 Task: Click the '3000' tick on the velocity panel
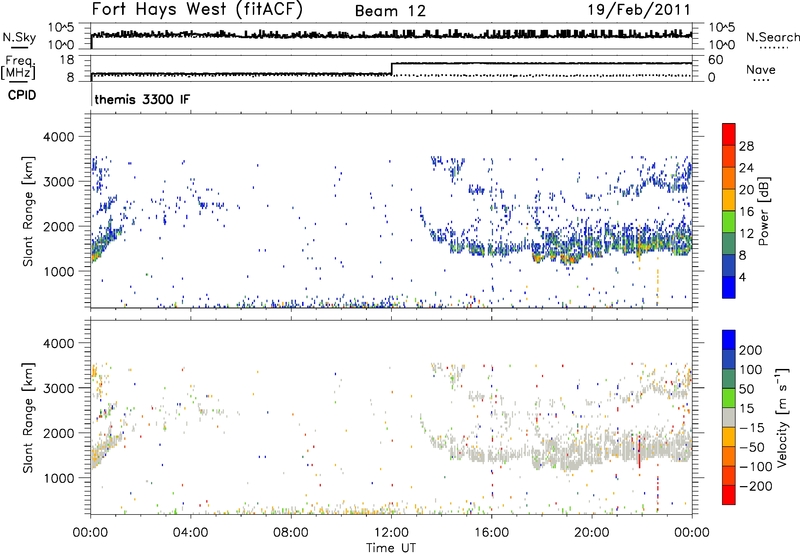coord(58,388)
